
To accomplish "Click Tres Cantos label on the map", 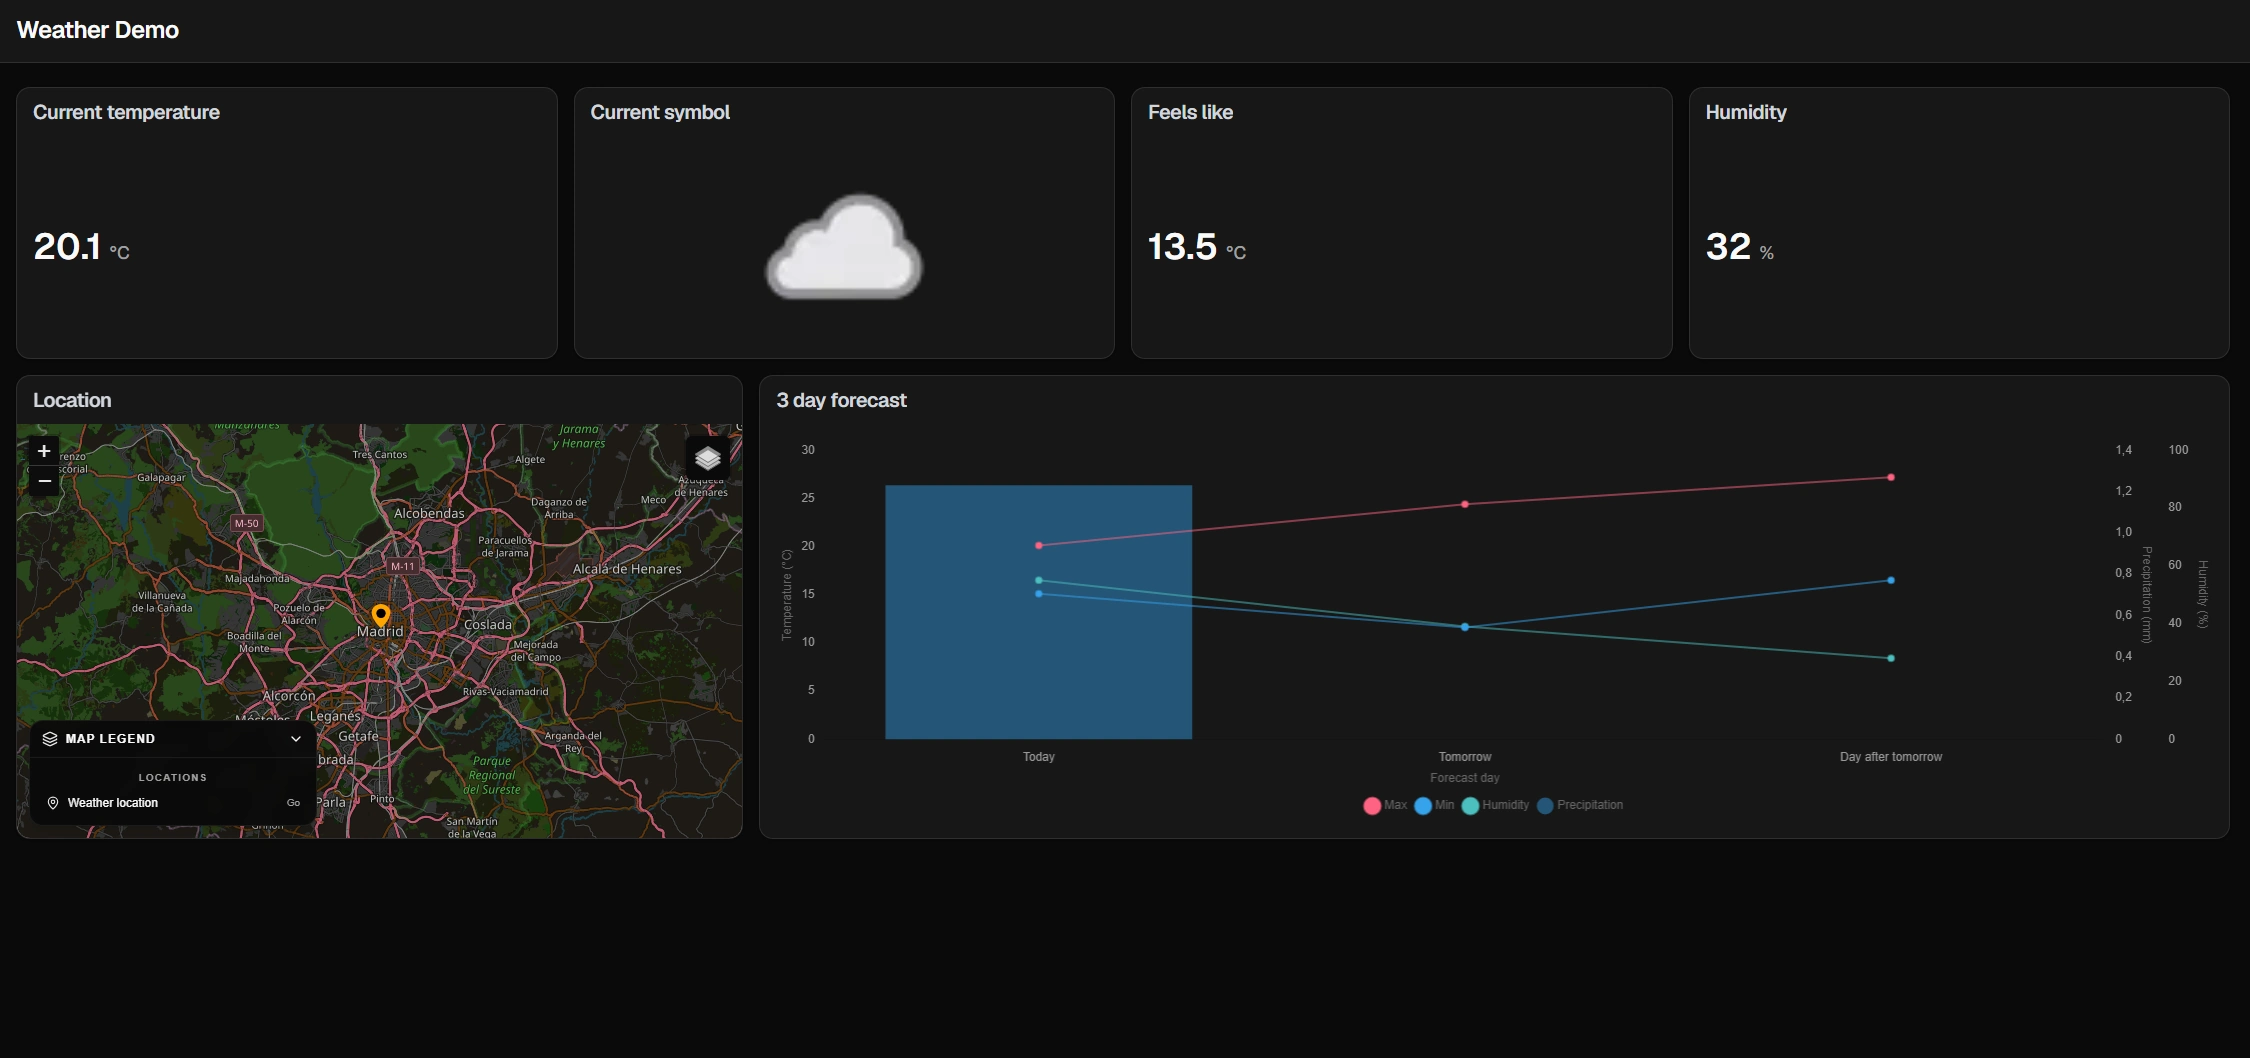I will coord(380,454).
